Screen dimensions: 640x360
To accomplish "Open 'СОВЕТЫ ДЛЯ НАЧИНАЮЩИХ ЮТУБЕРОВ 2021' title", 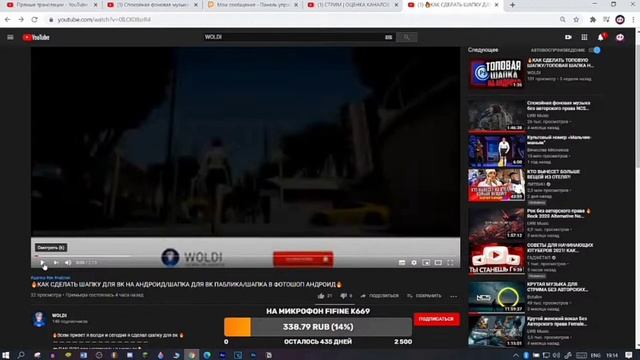I will coord(560,248).
